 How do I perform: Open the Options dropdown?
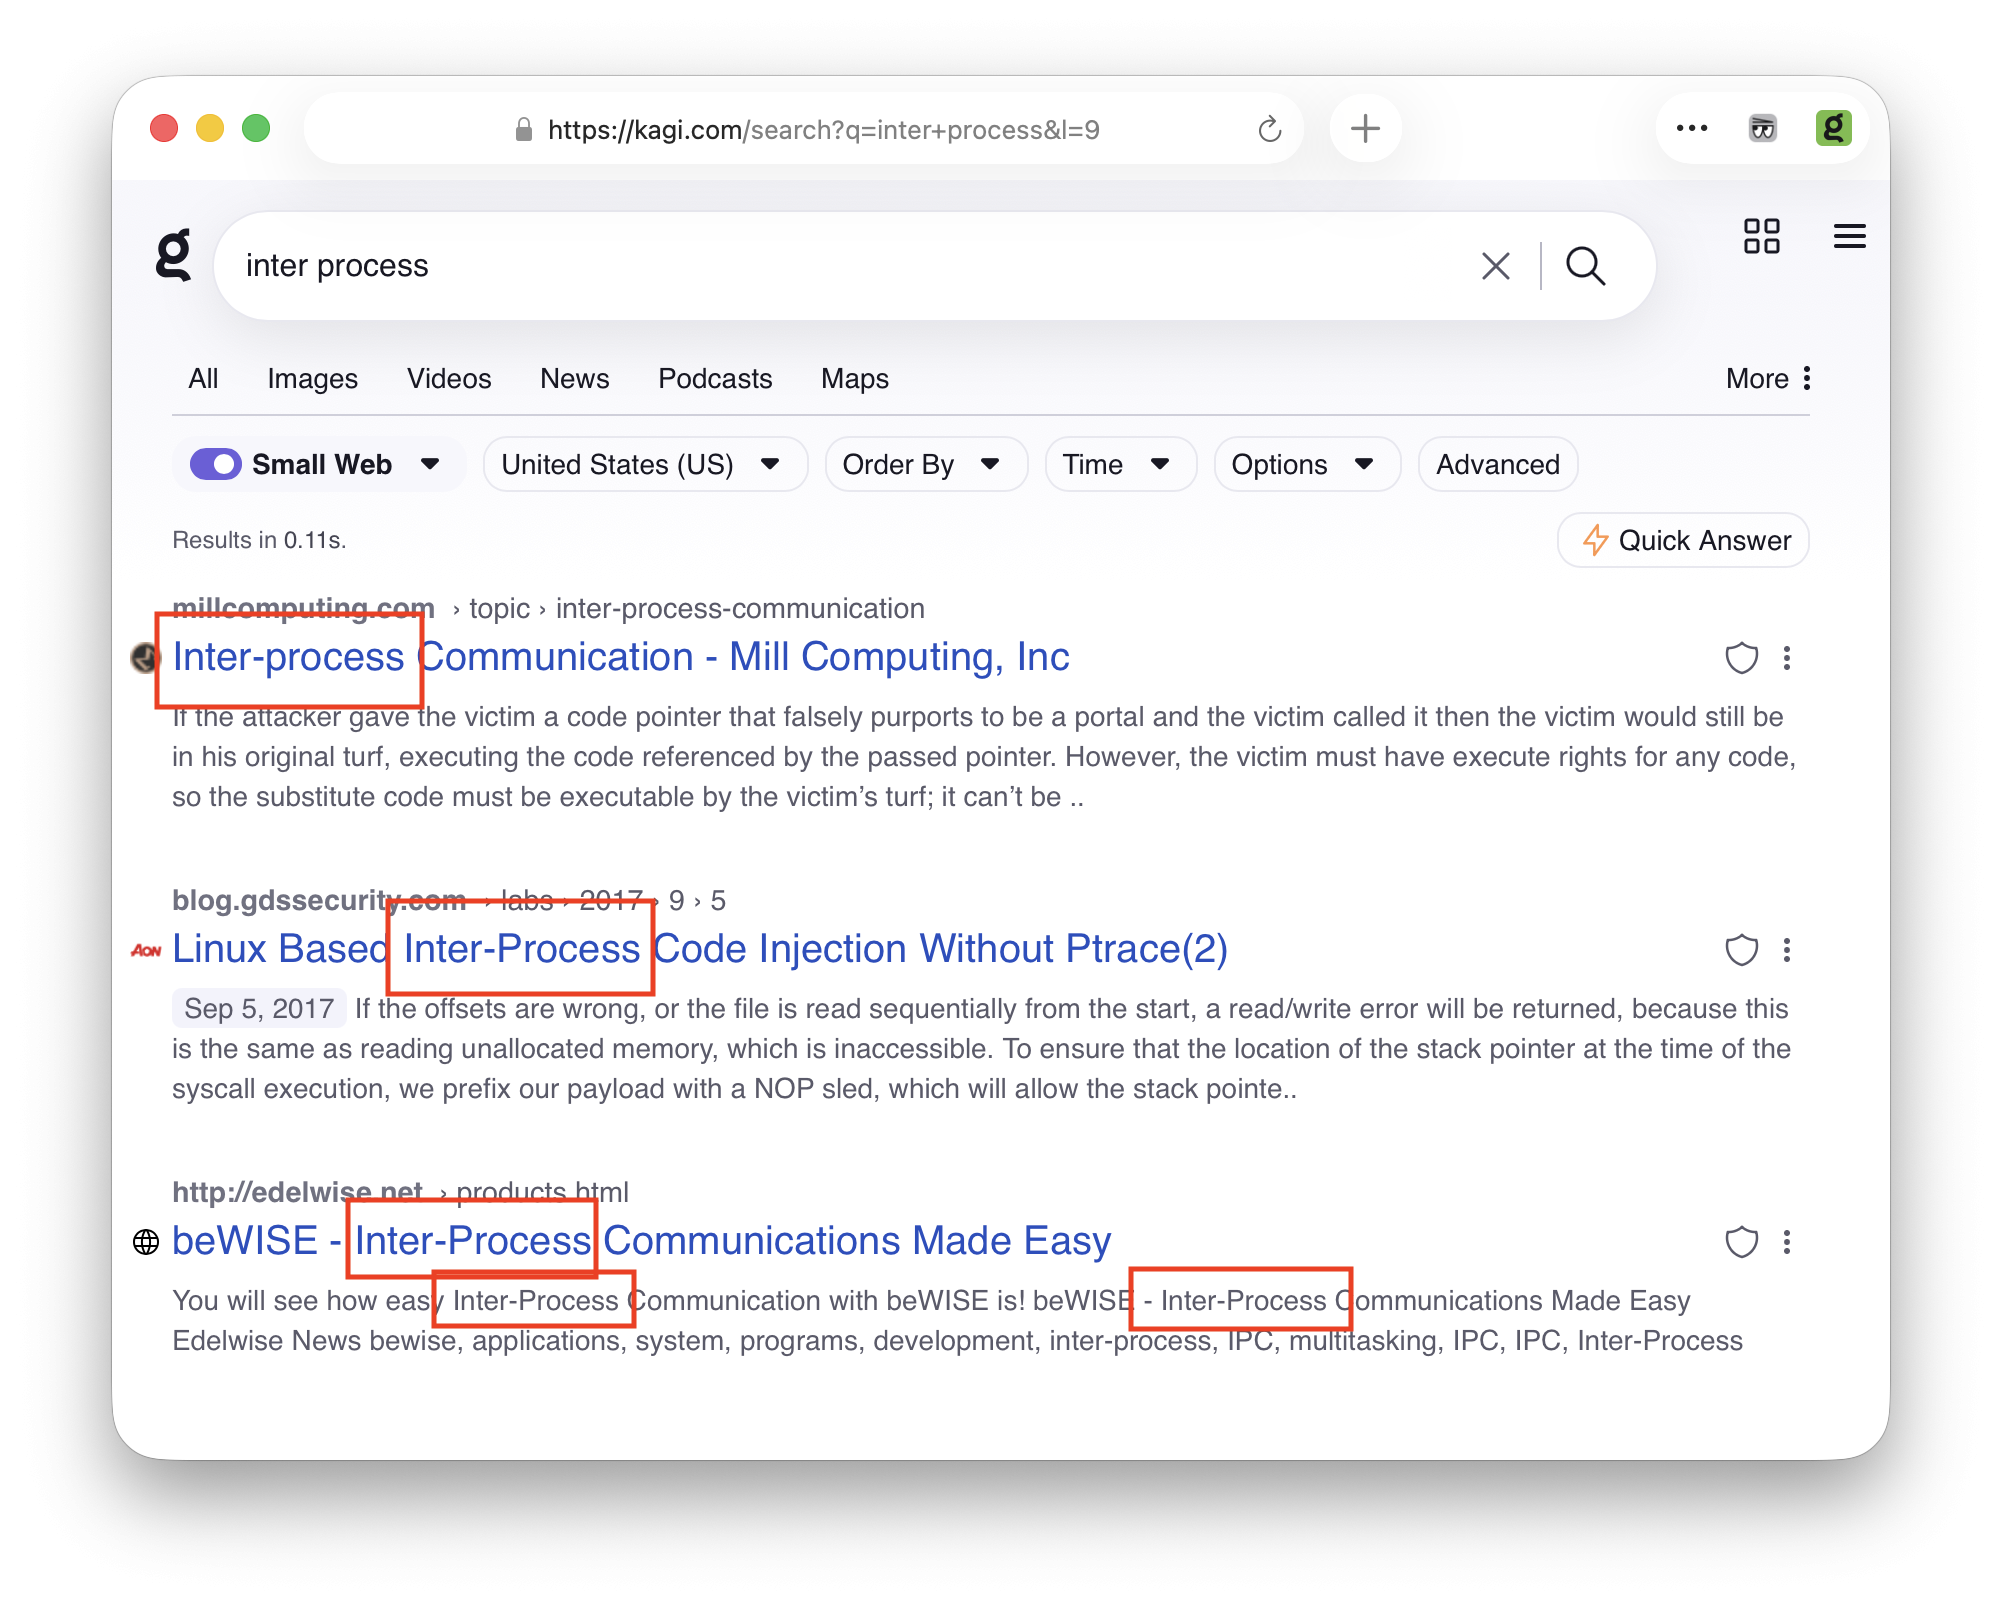(1305, 465)
